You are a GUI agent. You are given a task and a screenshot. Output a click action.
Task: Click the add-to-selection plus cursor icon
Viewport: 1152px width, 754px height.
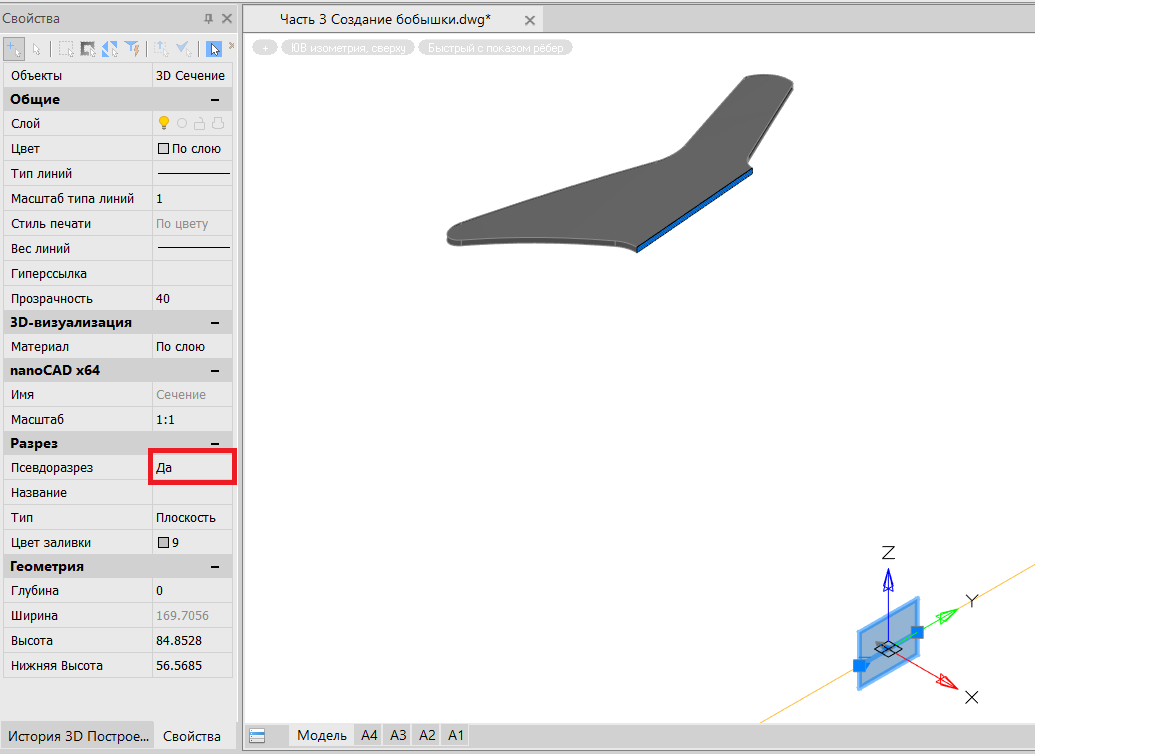click(x=14, y=48)
